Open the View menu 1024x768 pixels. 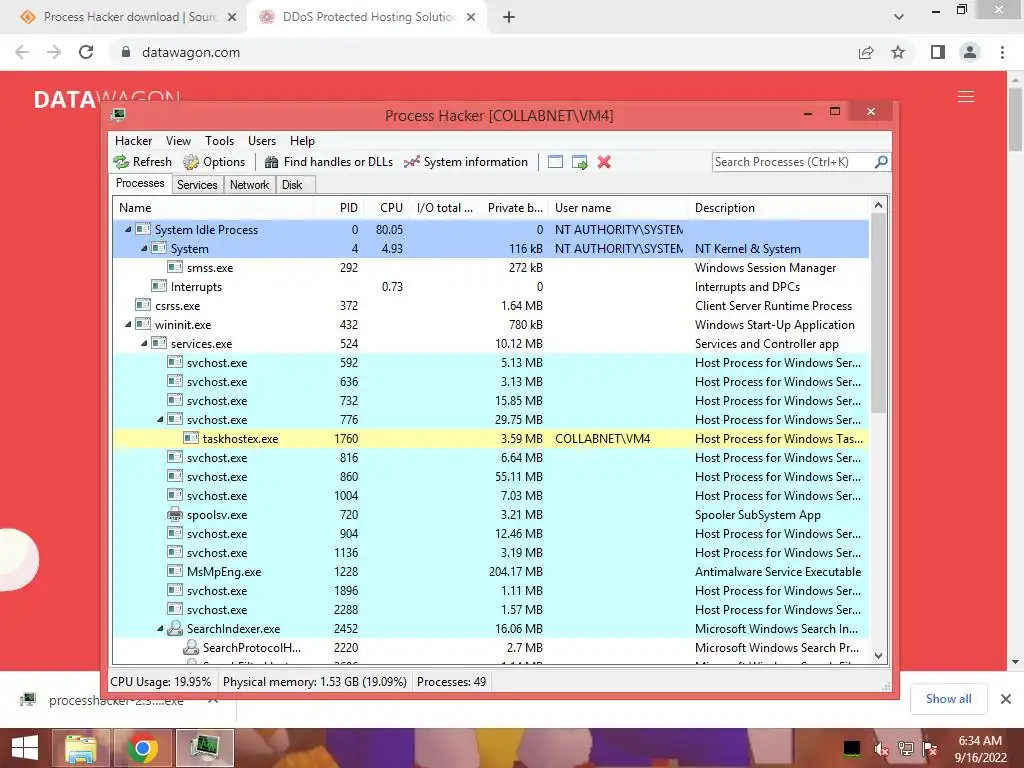tap(178, 141)
